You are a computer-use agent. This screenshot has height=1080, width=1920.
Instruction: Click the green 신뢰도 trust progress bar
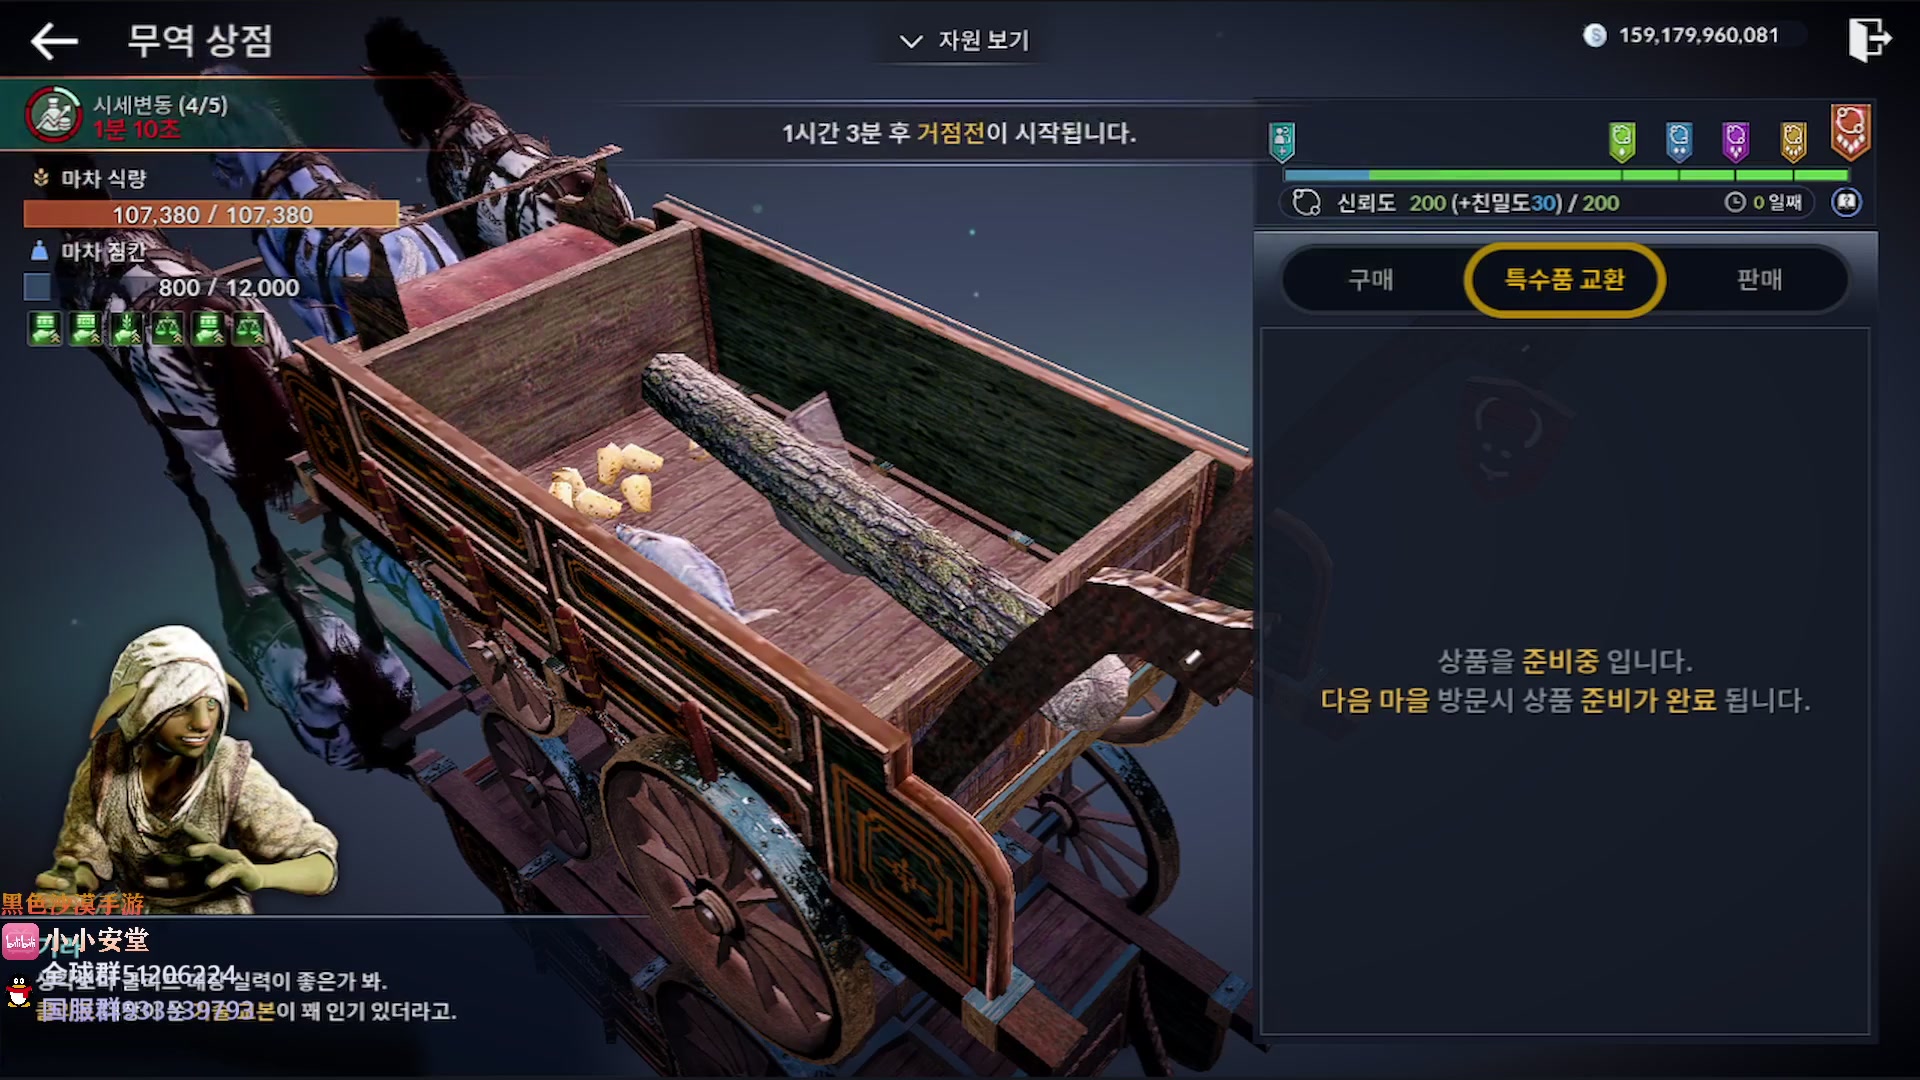1566,175
